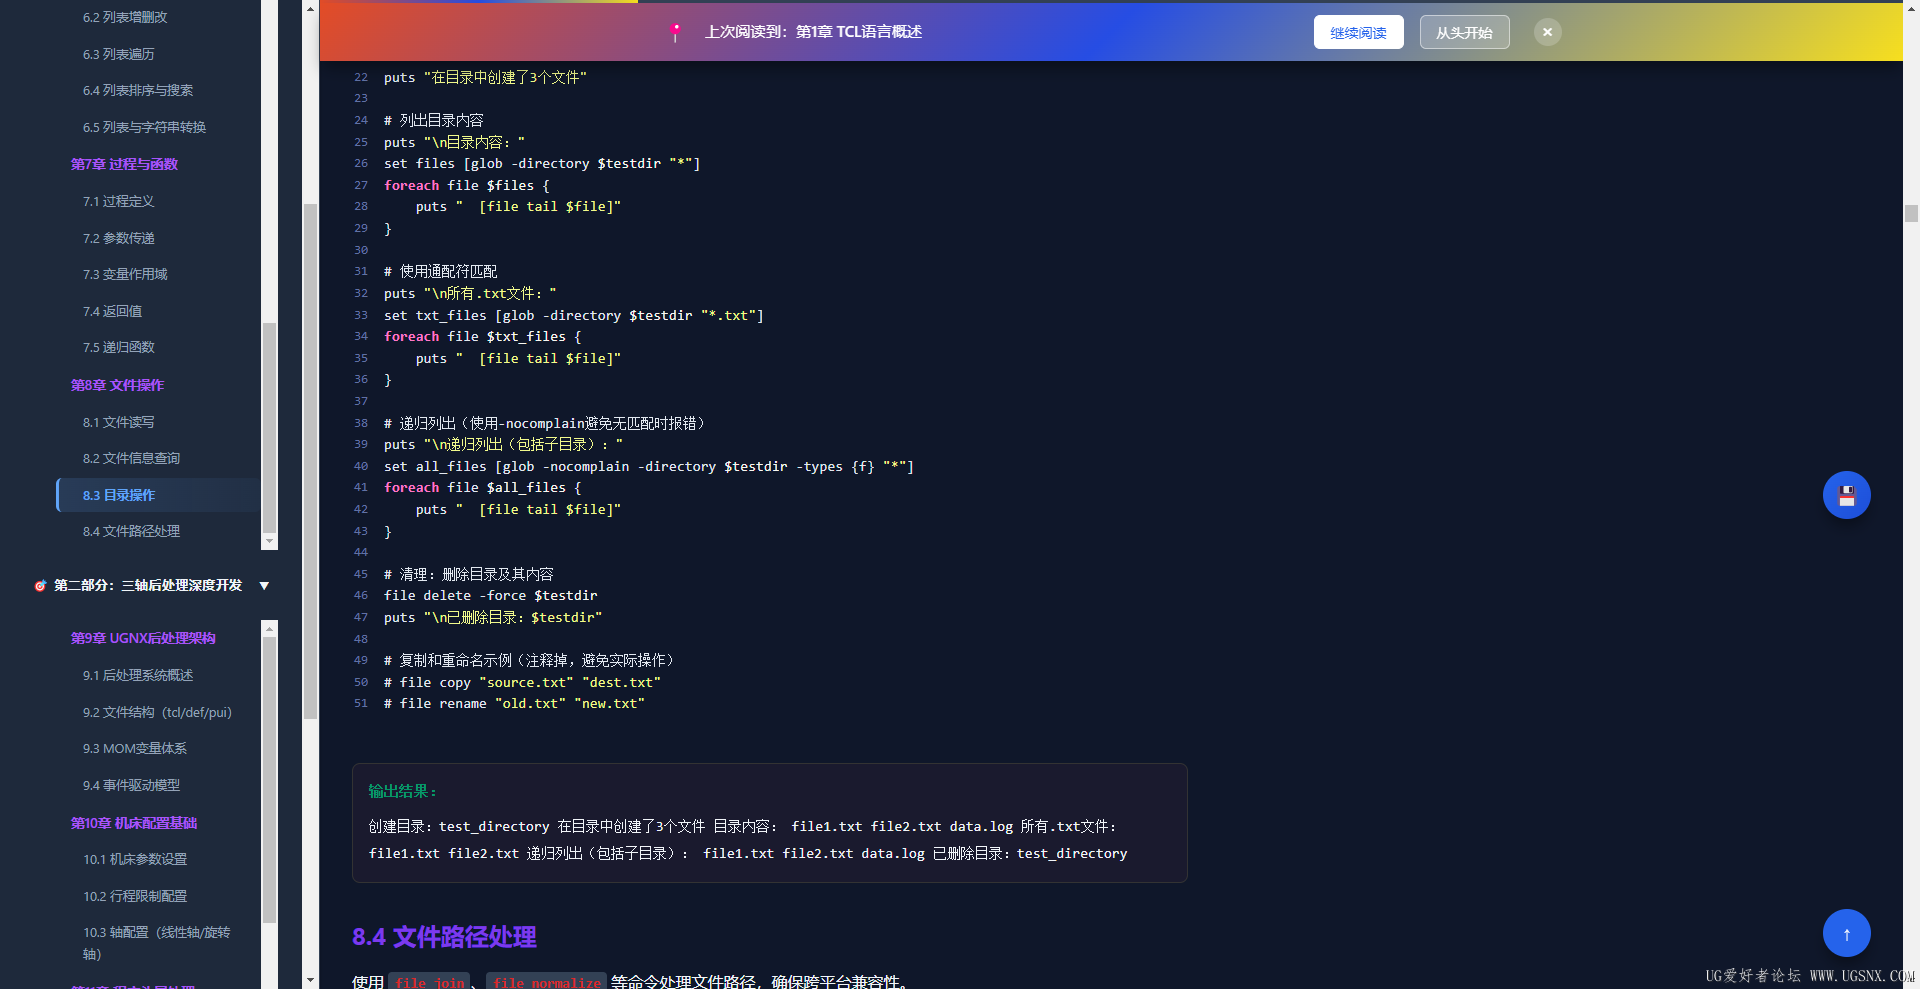Open 10.1 机床参数设置 section
This screenshot has height=989, width=1920.
(x=135, y=859)
